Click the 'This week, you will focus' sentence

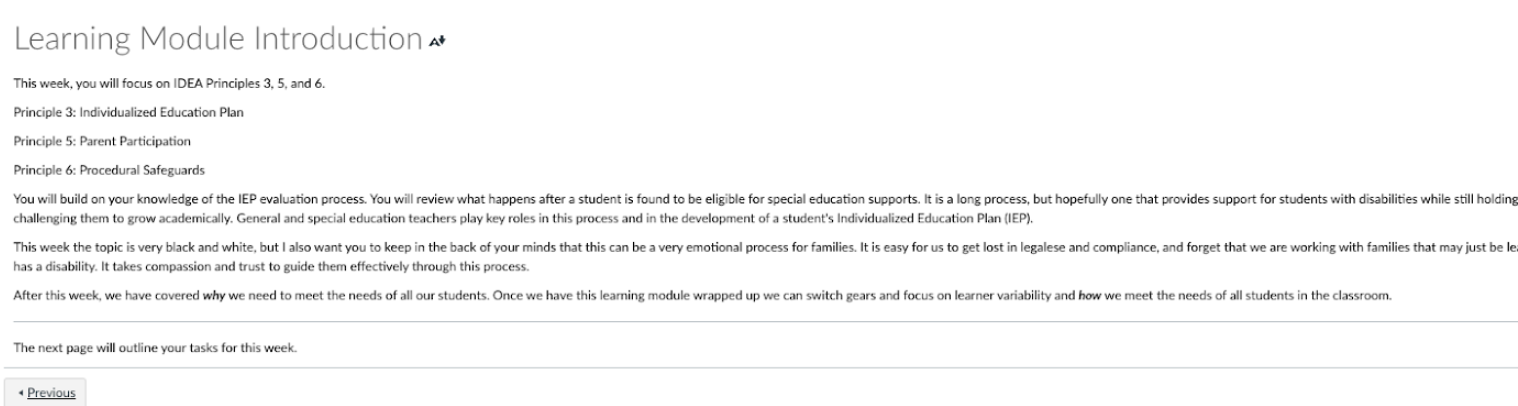(169, 84)
